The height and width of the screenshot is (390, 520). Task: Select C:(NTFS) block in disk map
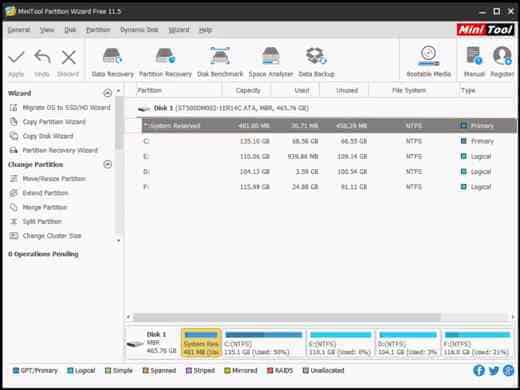(264, 343)
